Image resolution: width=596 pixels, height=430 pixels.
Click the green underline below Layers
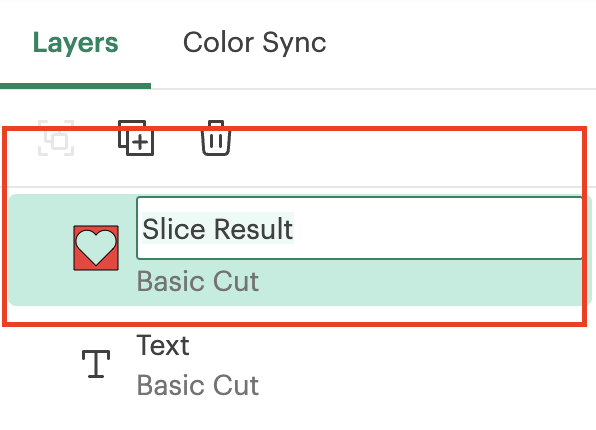pyautogui.click(x=75, y=86)
